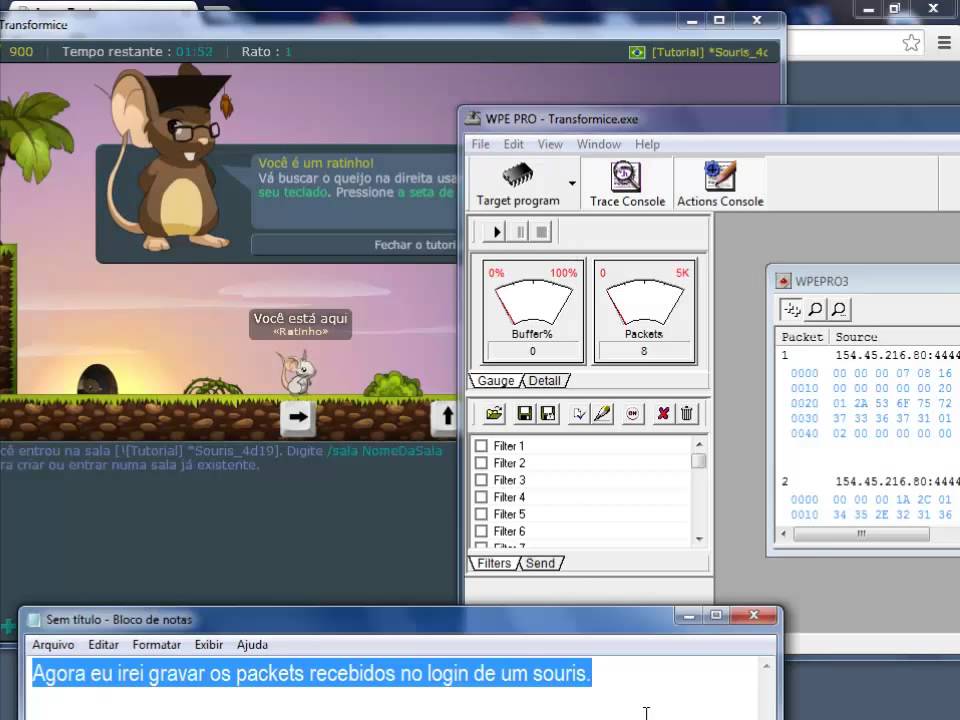Enable the Filter 1 checkbox

481,446
